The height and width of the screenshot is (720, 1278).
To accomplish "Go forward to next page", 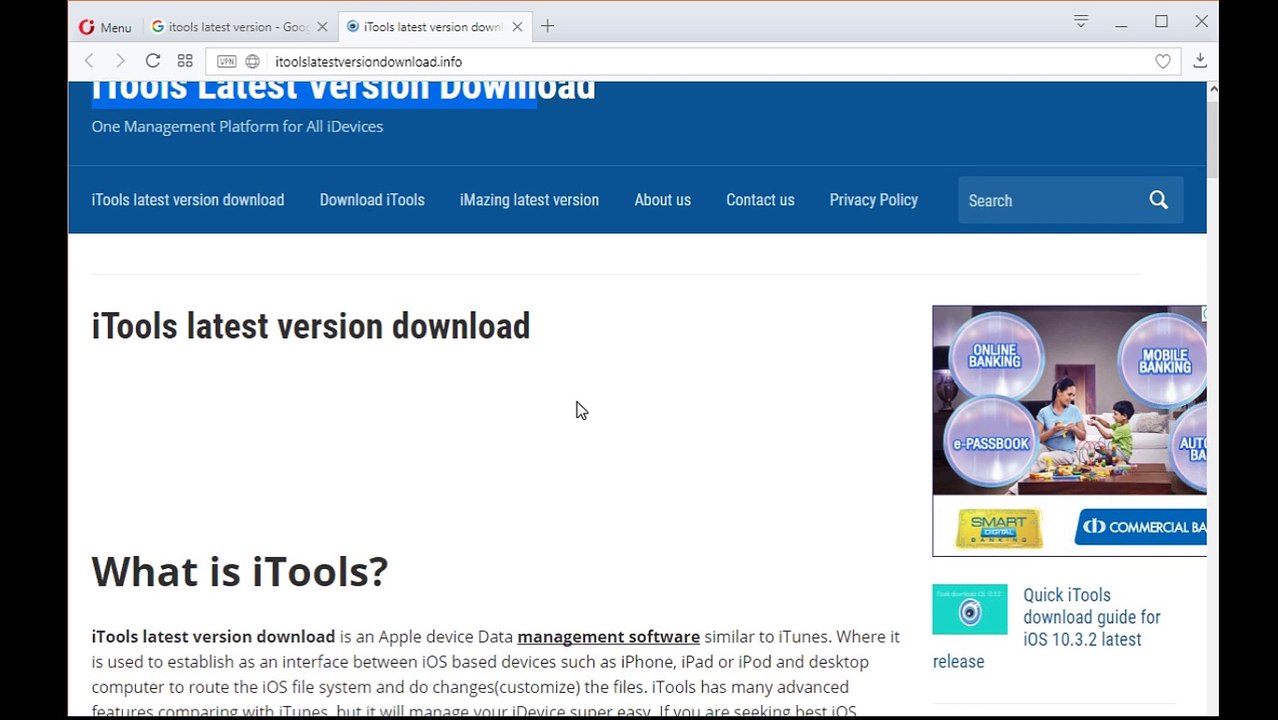I will tap(120, 61).
